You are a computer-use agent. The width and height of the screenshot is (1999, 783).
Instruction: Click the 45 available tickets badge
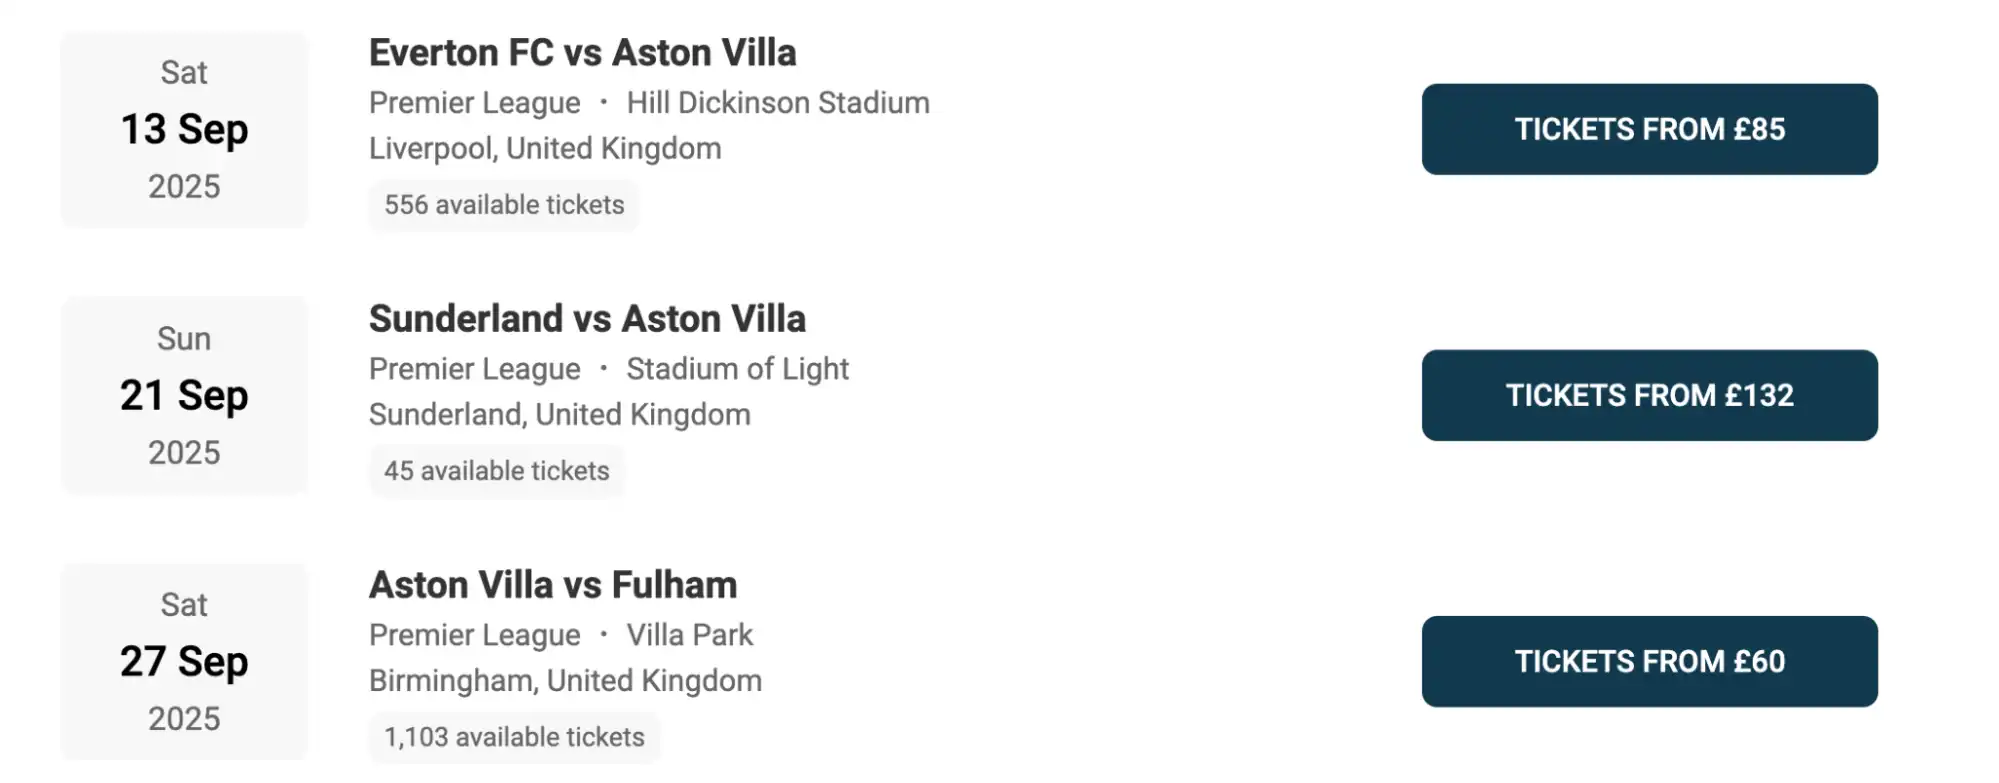[x=497, y=470]
